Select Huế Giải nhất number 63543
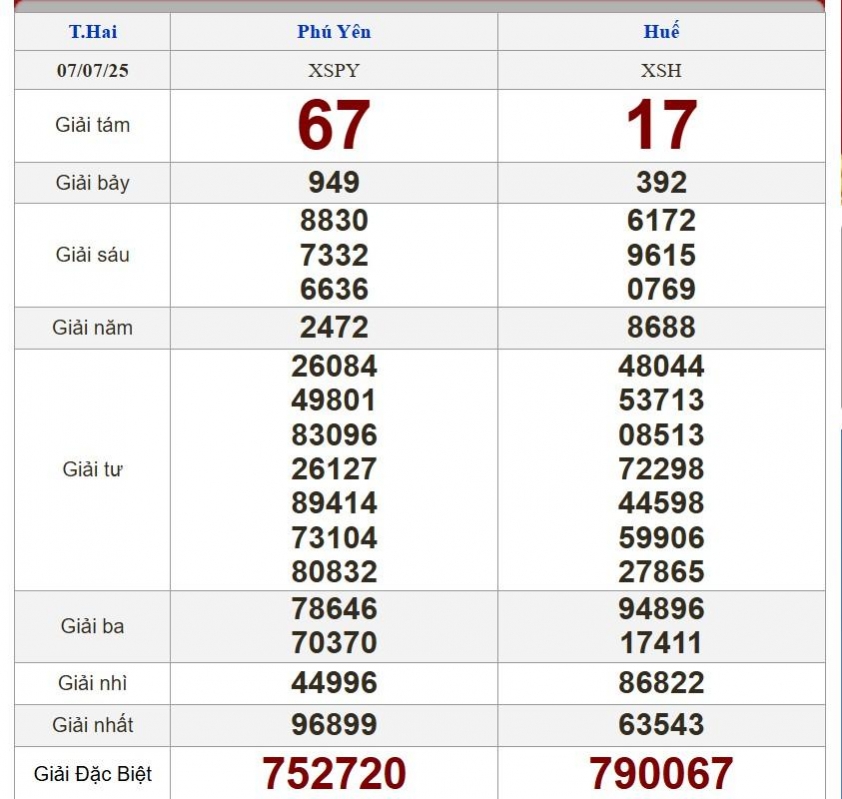This screenshot has height=799, width=842. click(x=661, y=725)
